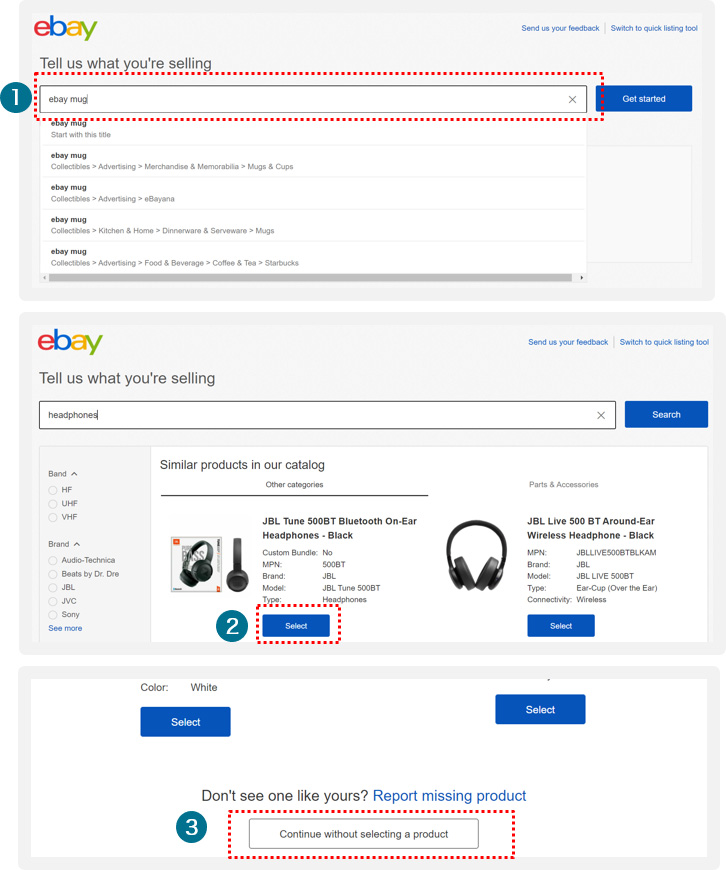Click 'Continue without selecting a product'
The image size is (726, 870).
tap(364, 834)
